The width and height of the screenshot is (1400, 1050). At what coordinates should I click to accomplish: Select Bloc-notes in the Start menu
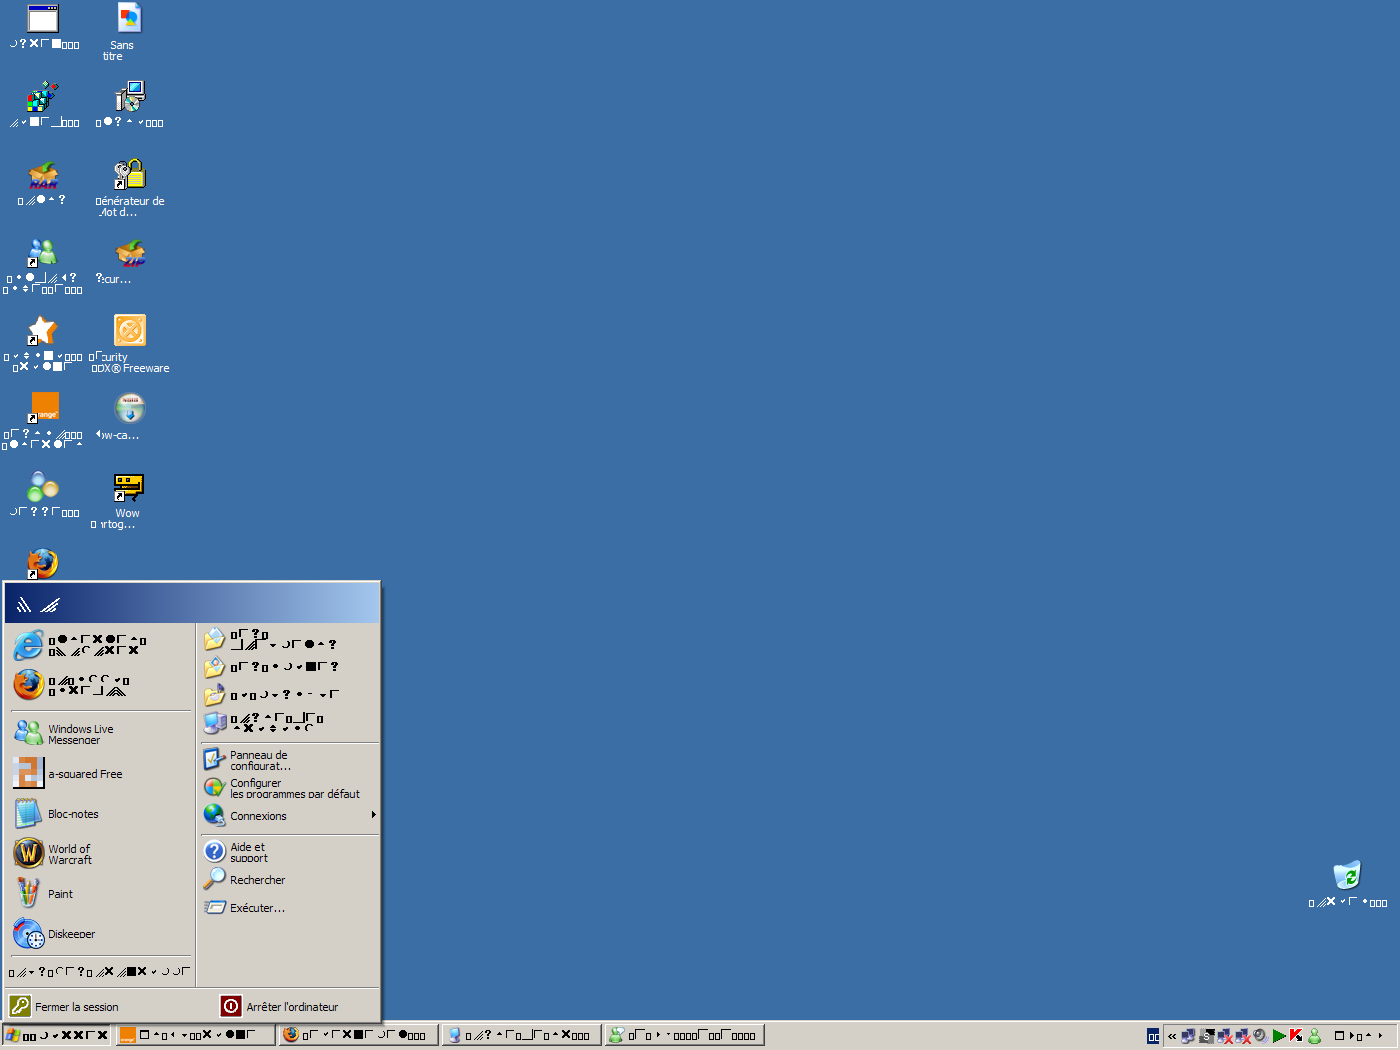pyautogui.click(x=72, y=814)
